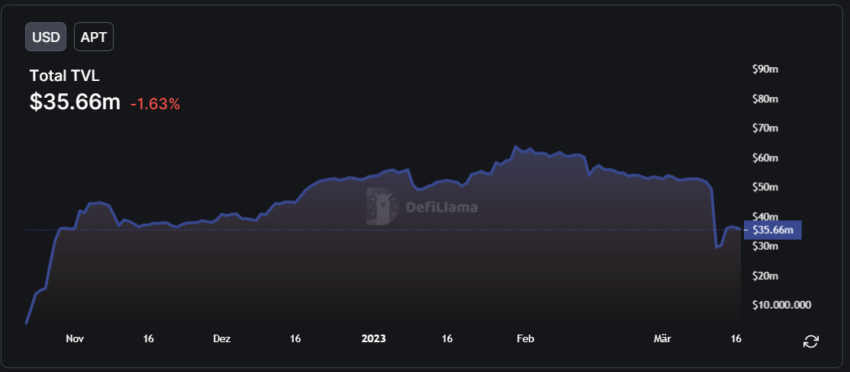
Task: Click the blue $35.66m axis price tag
Action: click(x=773, y=230)
